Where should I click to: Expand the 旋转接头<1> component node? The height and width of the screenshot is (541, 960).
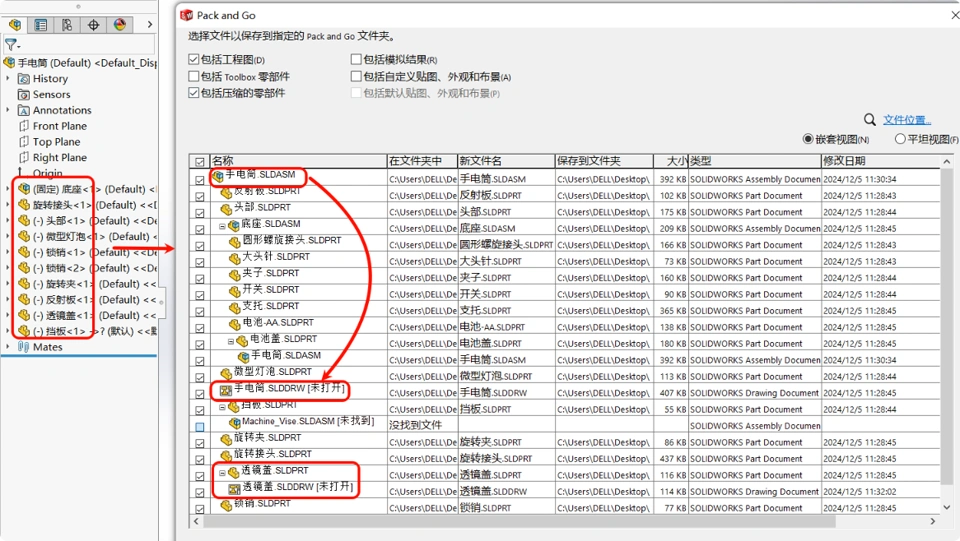pos(8,205)
